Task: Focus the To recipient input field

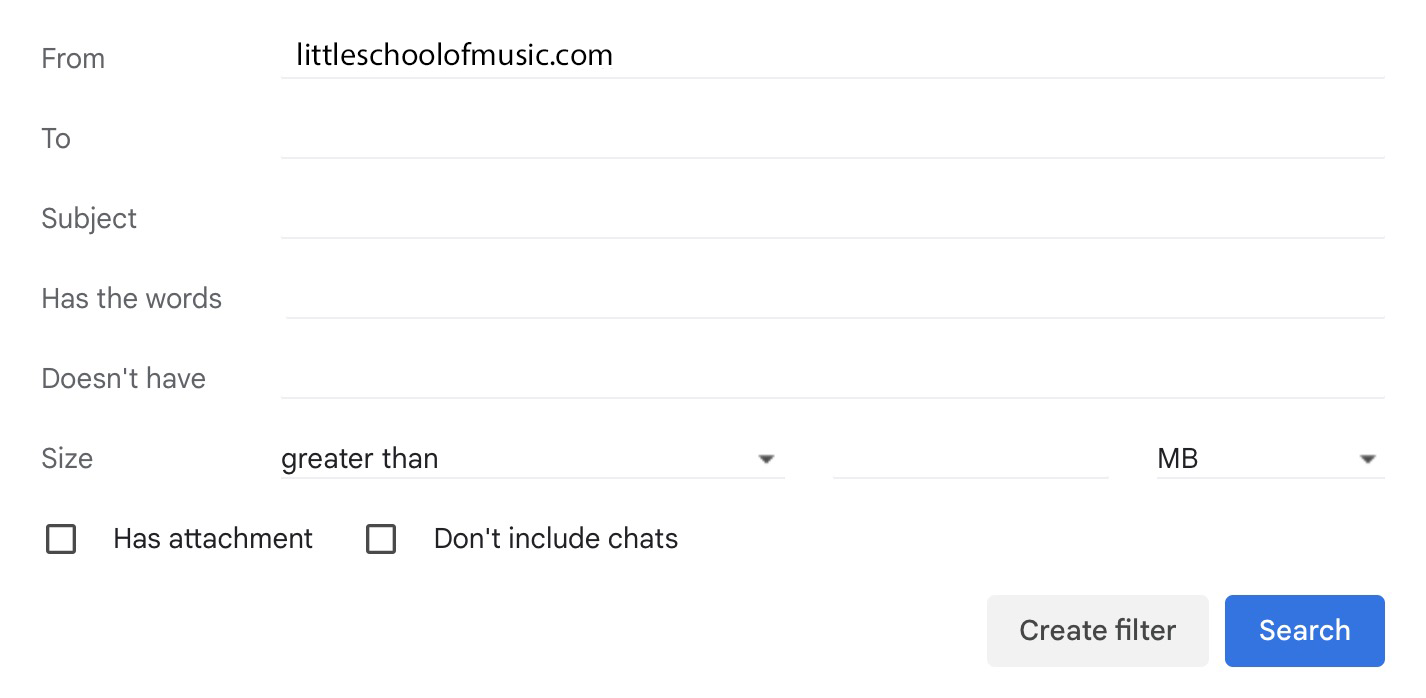Action: coord(830,137)
